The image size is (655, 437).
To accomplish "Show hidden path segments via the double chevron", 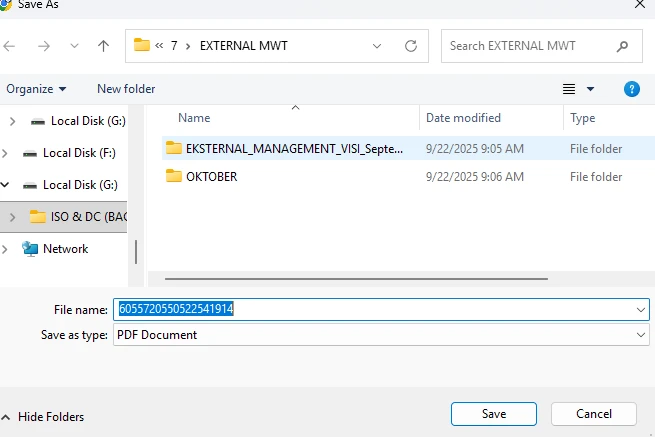I will (159, 46).
